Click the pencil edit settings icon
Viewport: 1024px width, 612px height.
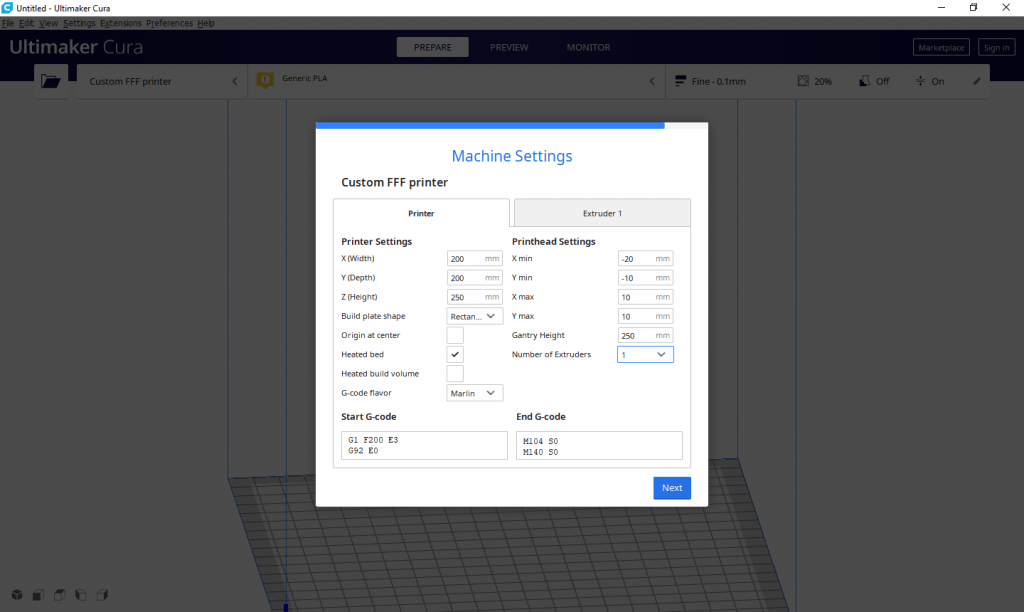[x=976, y=82]
